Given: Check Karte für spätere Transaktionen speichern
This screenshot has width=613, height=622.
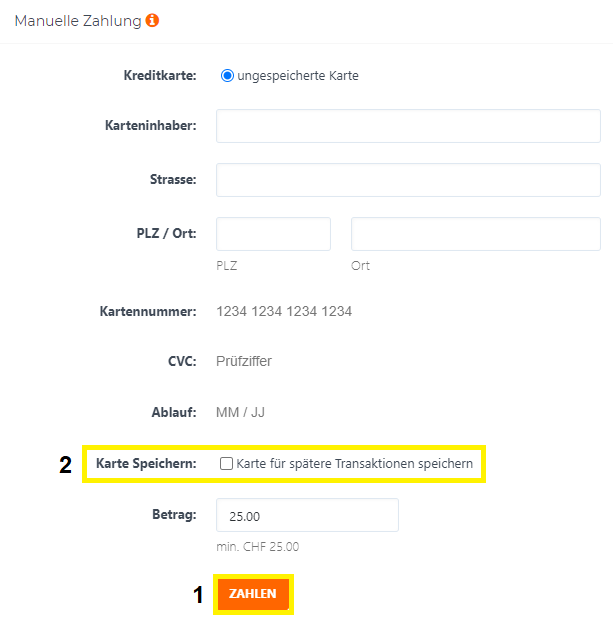Looking at the screenshot, I should (226, 463).
